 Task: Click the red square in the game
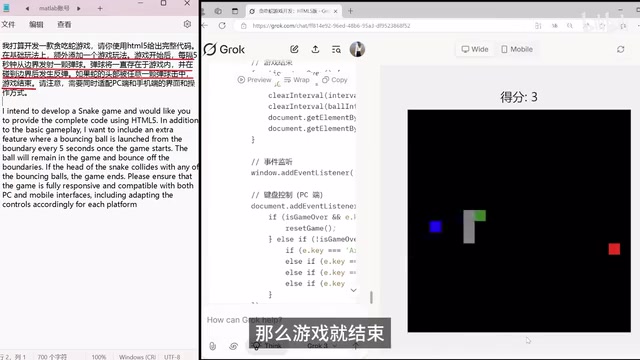click(614, 249)
